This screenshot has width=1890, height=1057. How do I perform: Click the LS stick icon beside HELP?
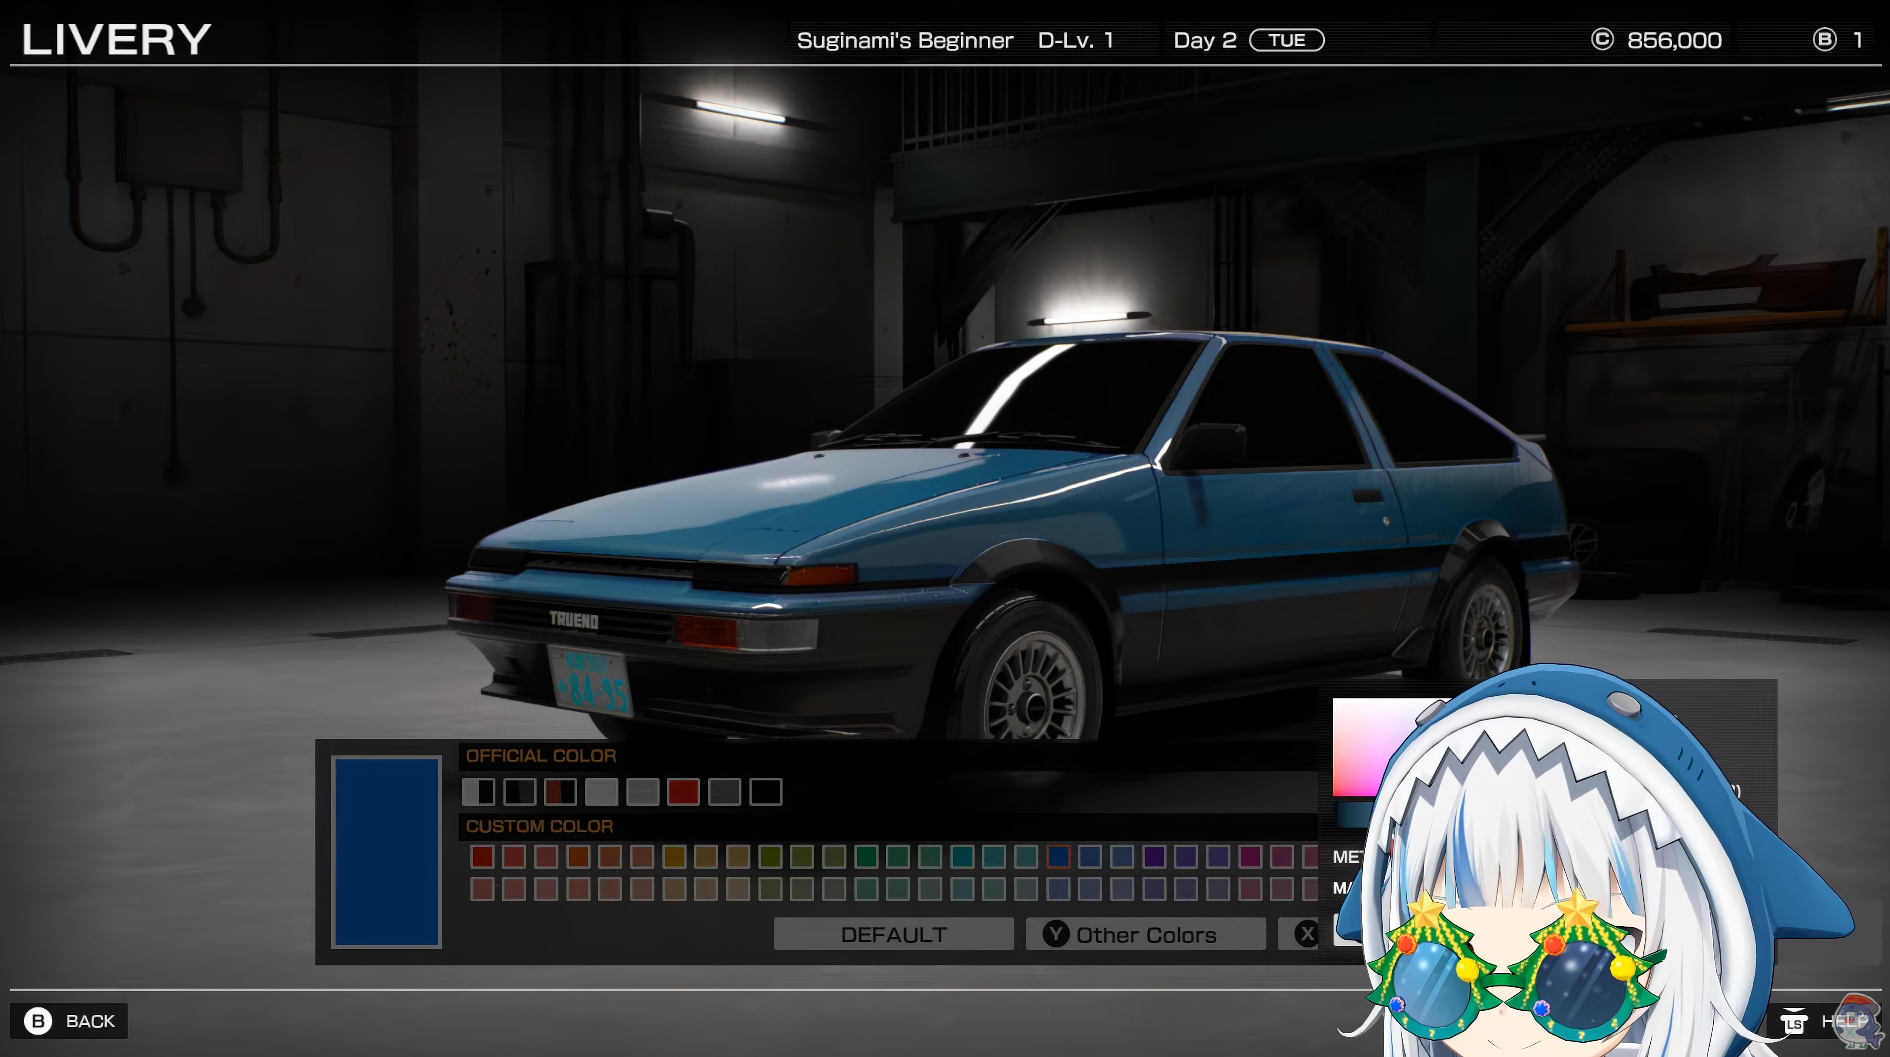[1794, 1021]
